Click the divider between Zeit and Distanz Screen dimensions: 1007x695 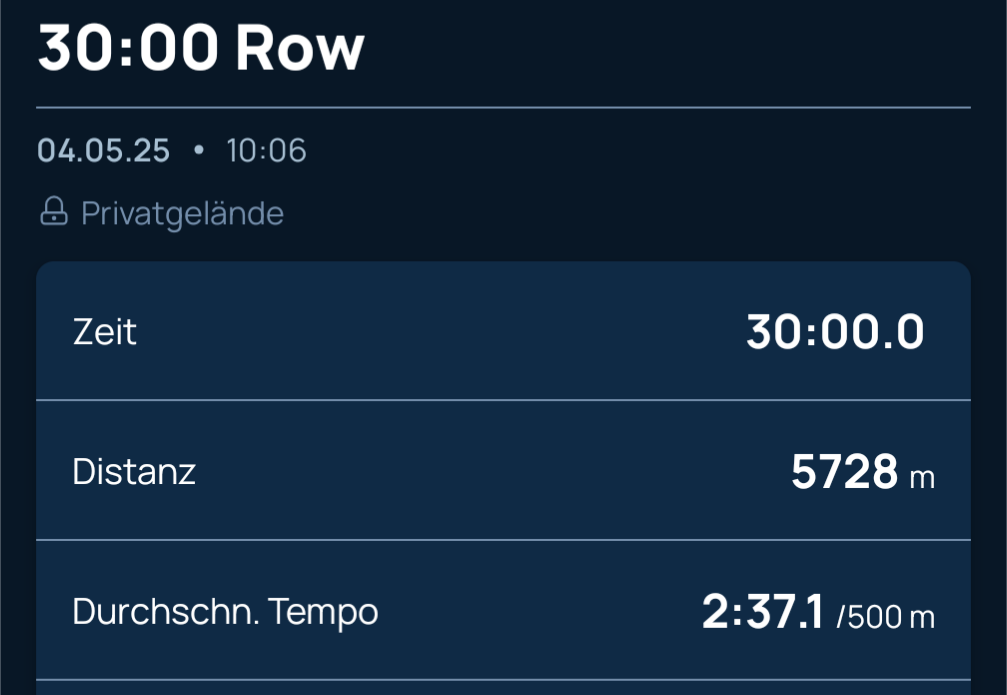[x=504, y=400]
